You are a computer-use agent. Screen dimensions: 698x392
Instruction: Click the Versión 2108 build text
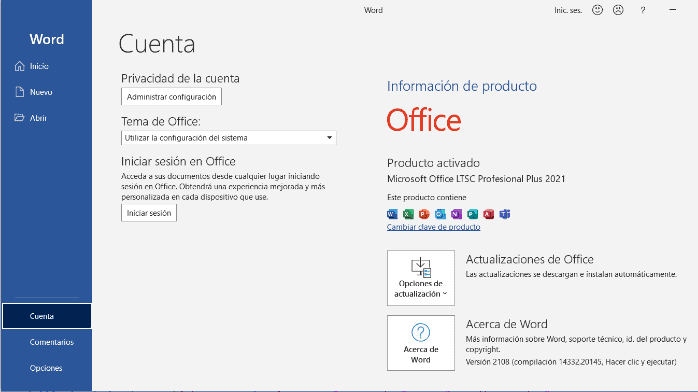[571, 362]
